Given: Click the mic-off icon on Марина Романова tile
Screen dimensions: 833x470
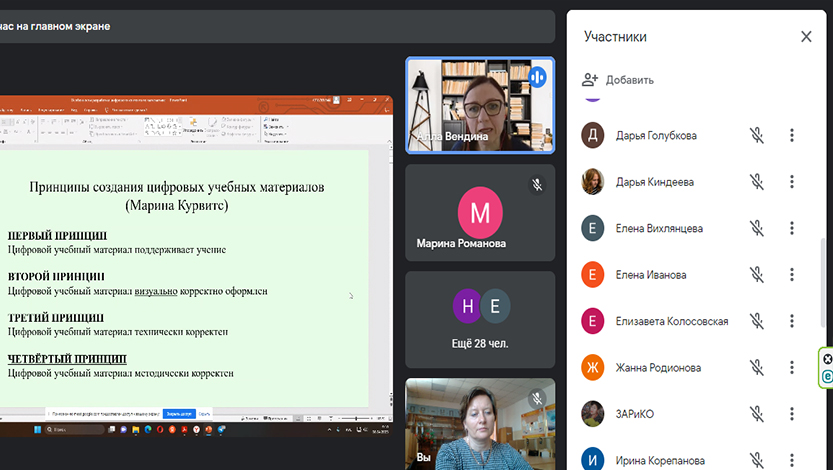Looking at the screenshot, I should [537, 185].
